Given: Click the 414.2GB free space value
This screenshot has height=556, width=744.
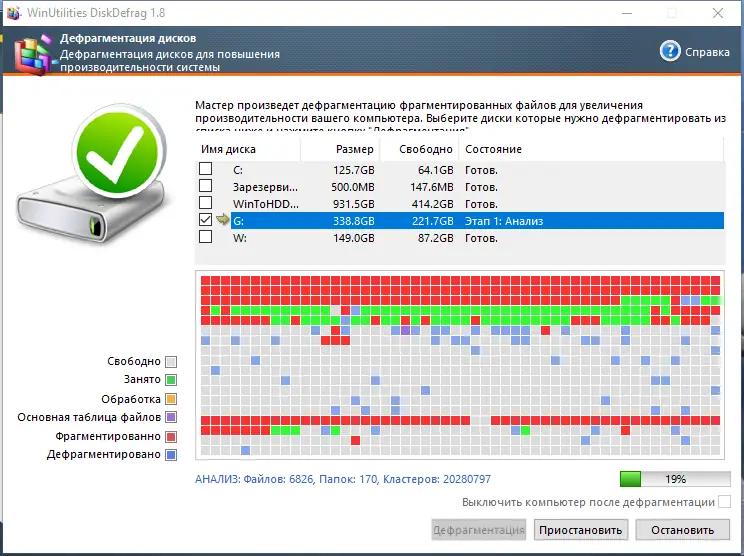Looking at the screenshot, I should (433, 204).
